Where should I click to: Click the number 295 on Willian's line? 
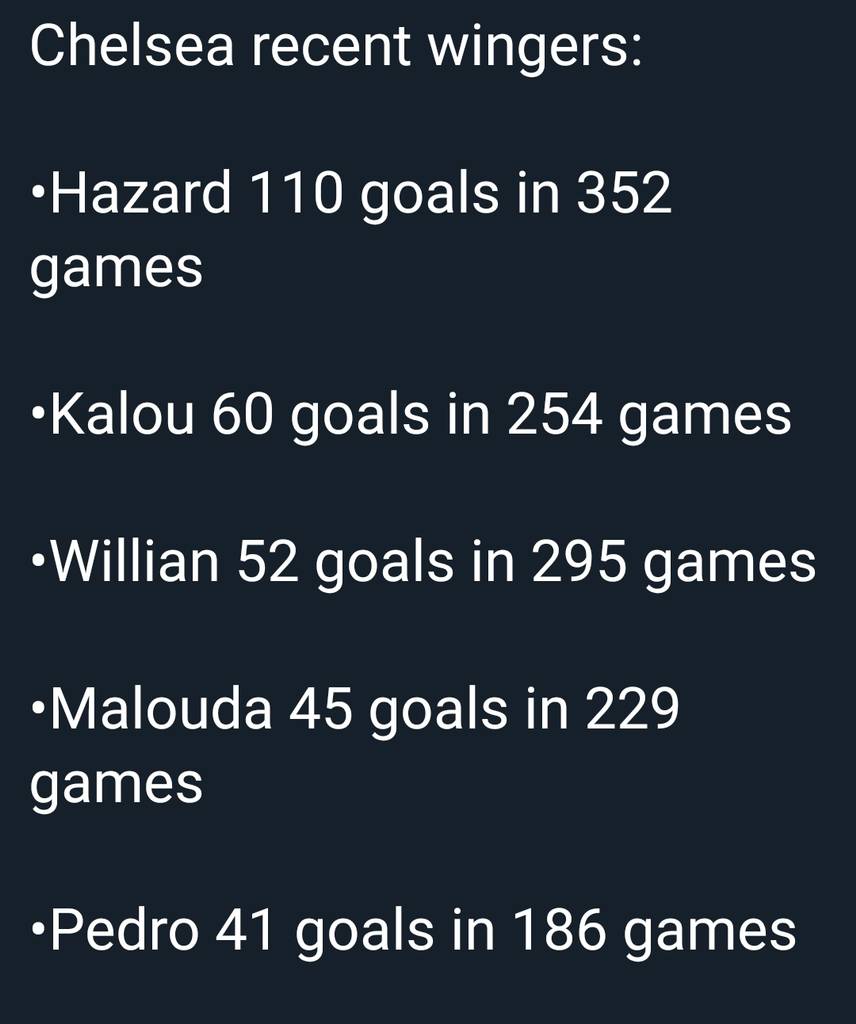coord(579,562)
